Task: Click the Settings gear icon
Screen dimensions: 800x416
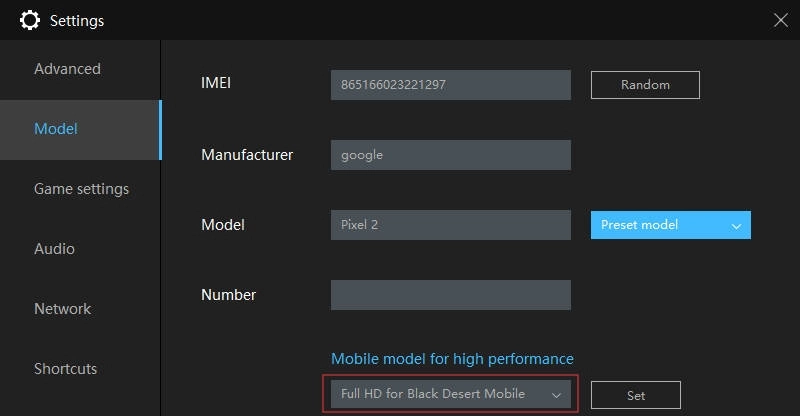Action: pos(30,20)
